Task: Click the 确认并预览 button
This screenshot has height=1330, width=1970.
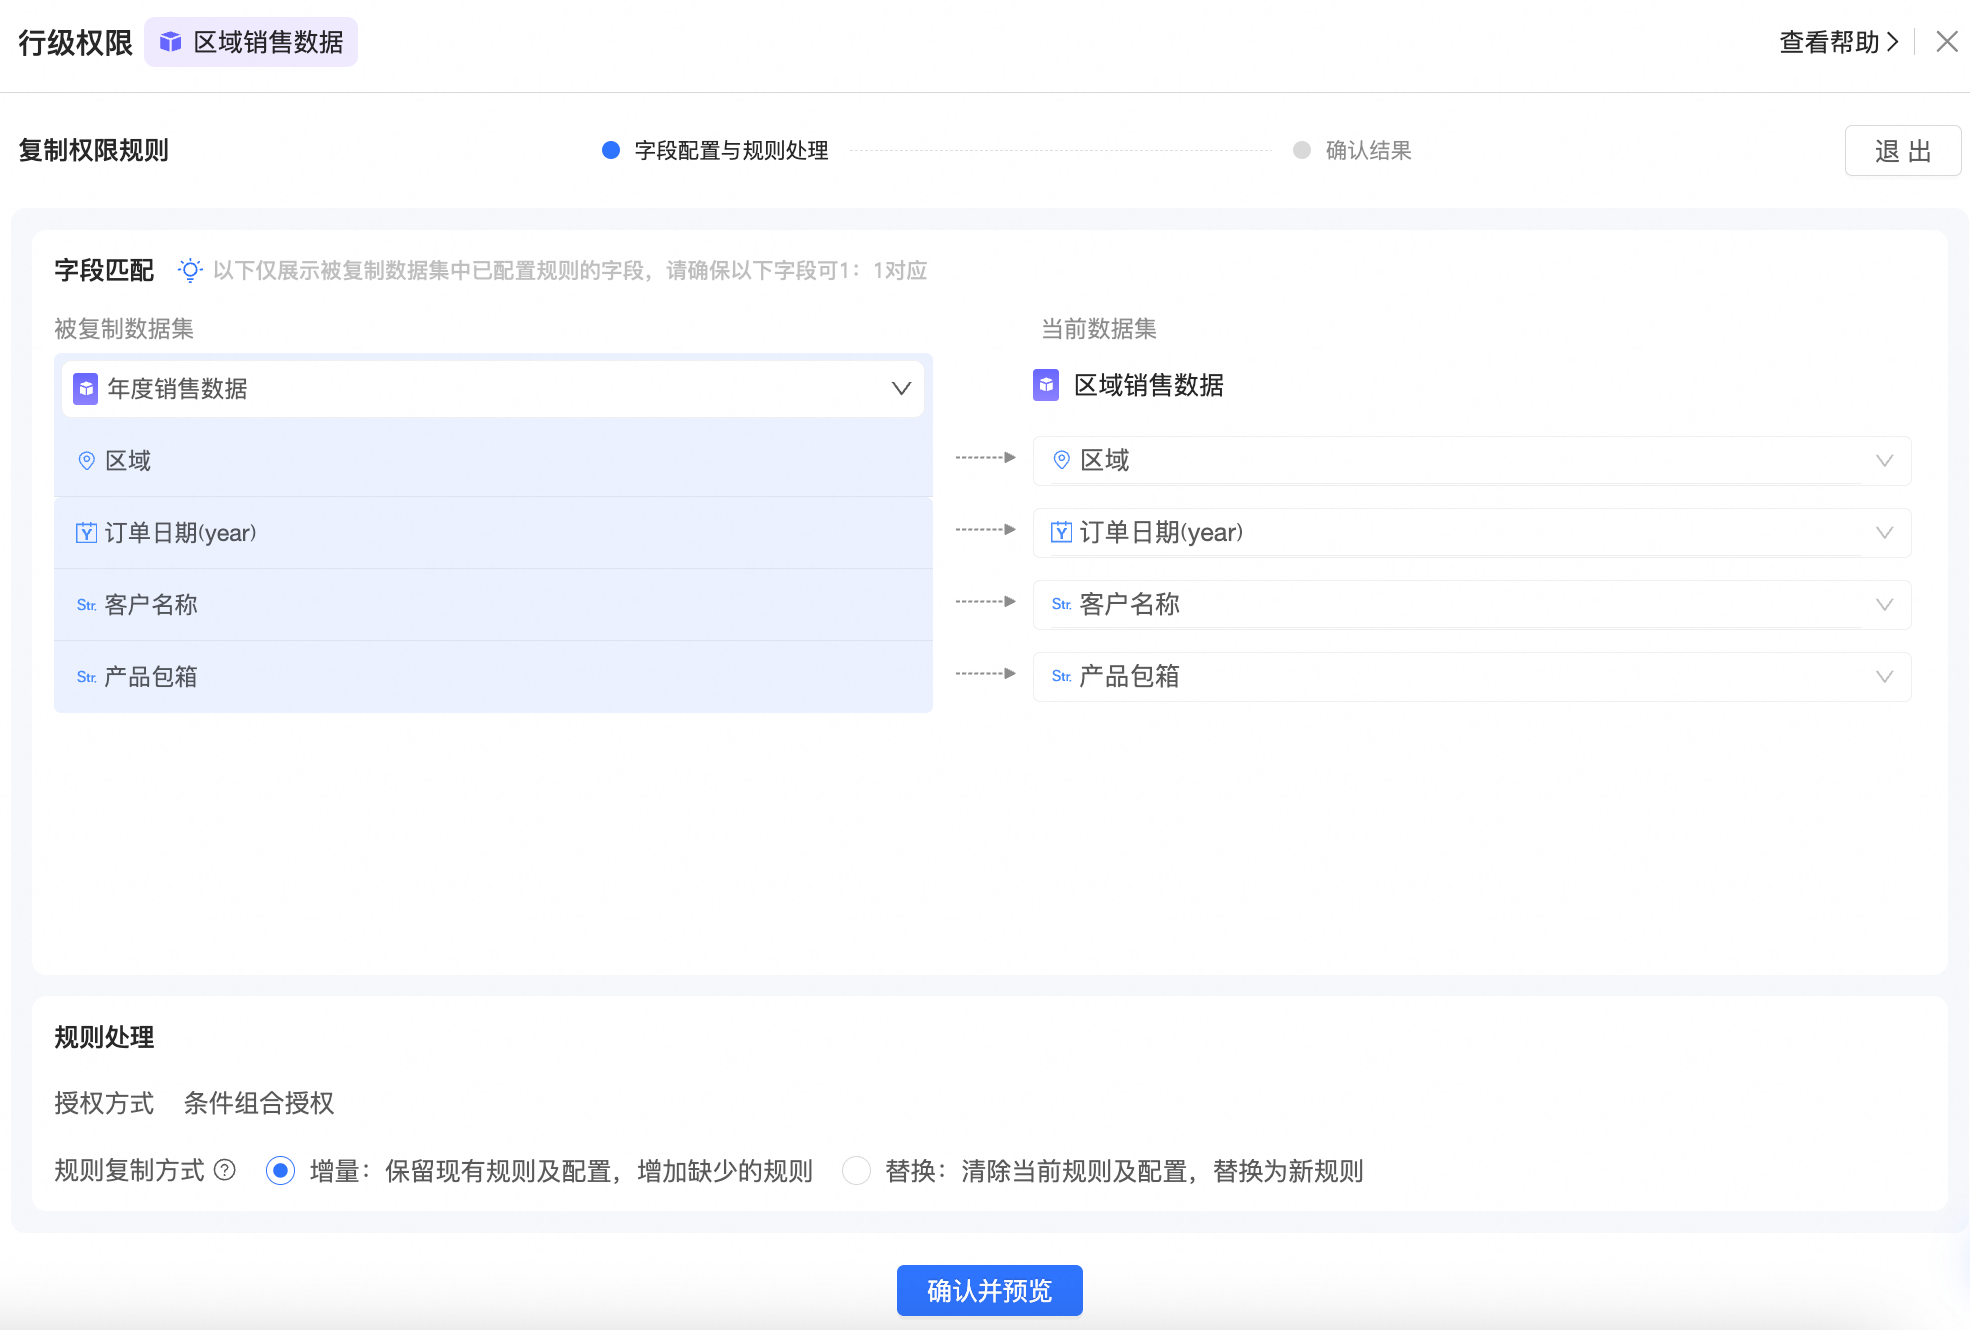Action: pyautogui.click(x=989, y=1291)
